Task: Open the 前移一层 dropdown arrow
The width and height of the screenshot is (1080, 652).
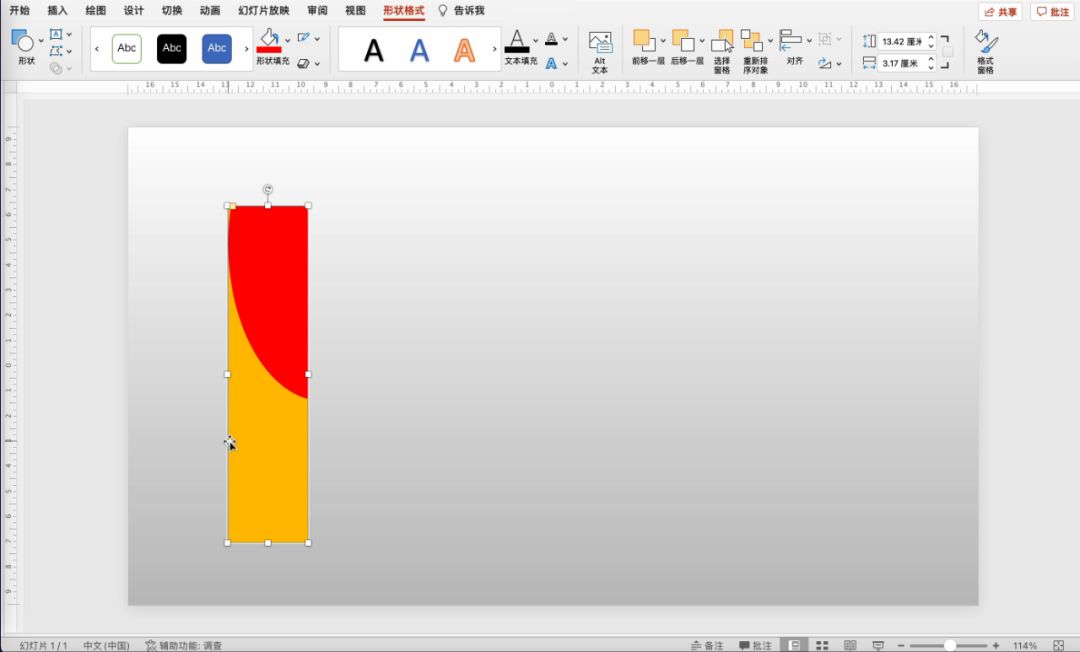Action: [x=663, y=41]
